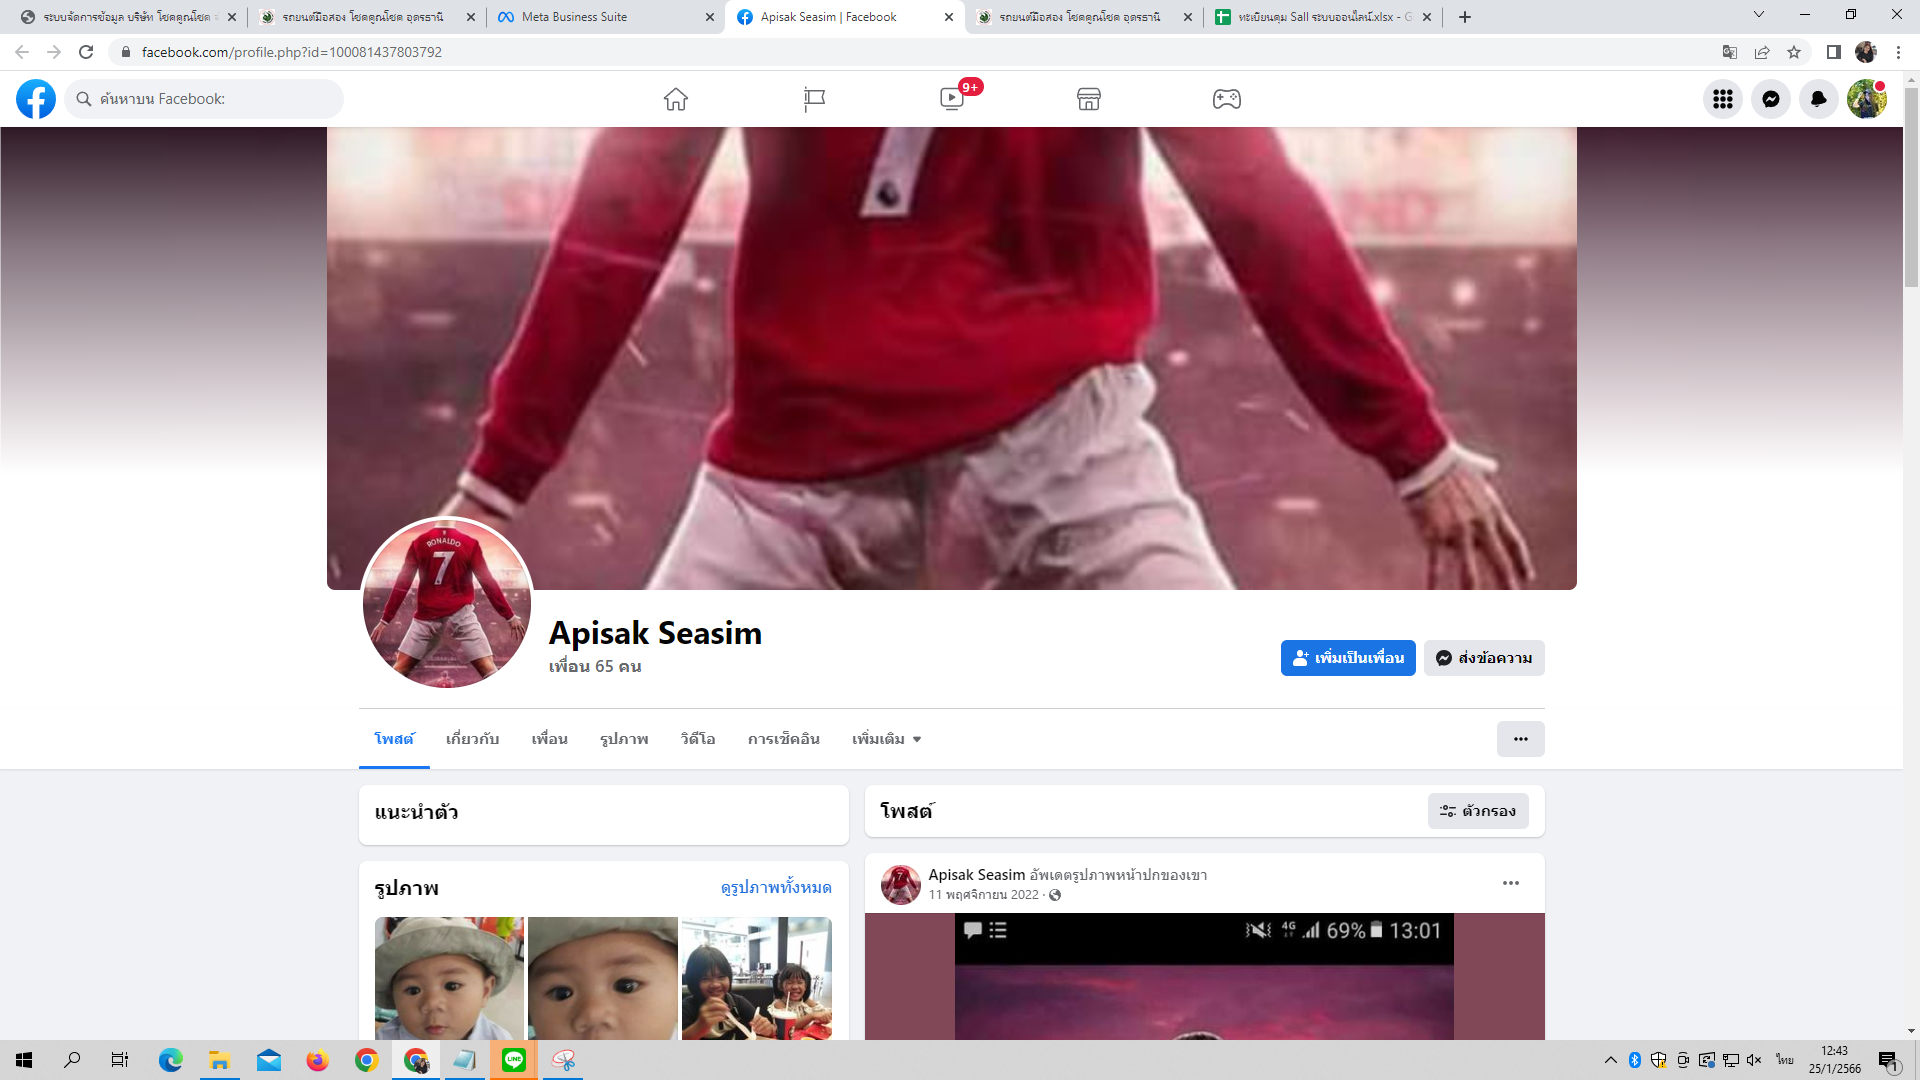Open the Messenger chat icon
This screenshot has width=1920, height=1080.
coord(1770,99)
